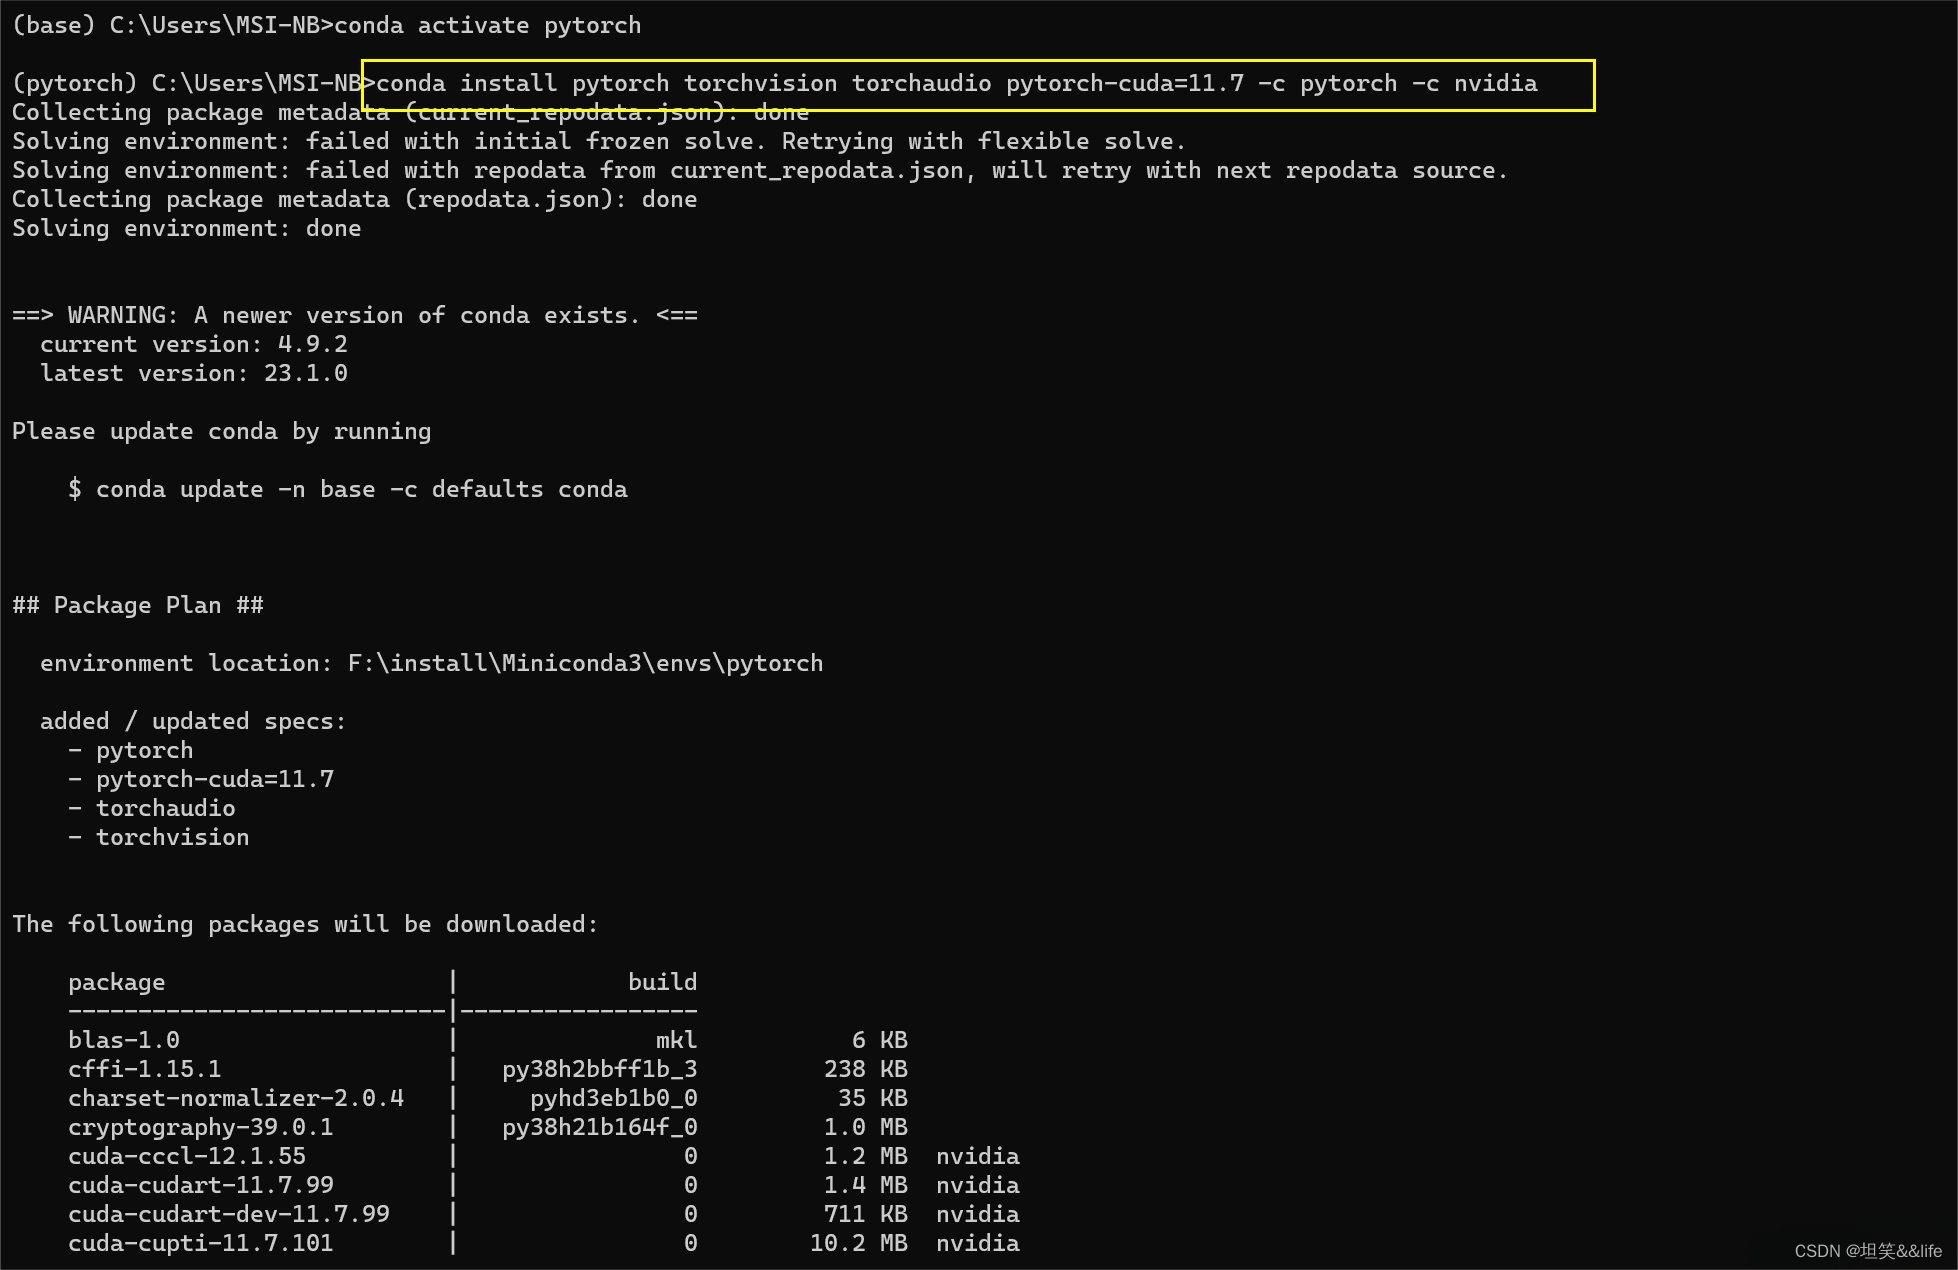Click the 'build' column header
Viewport: 1958px width, 1270px height.
pyautogui.click(x=663, y=982)
